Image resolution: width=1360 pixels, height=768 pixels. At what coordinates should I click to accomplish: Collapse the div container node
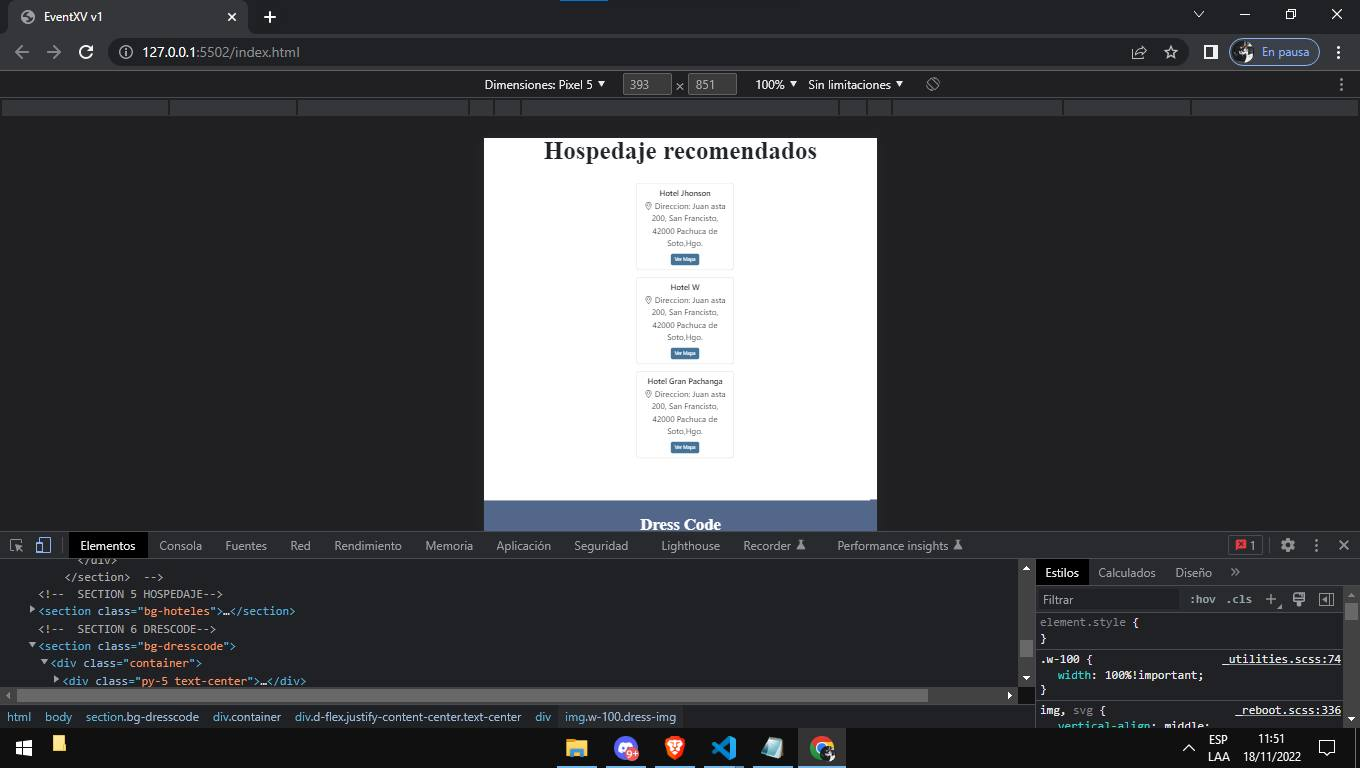tap(44, 662)
